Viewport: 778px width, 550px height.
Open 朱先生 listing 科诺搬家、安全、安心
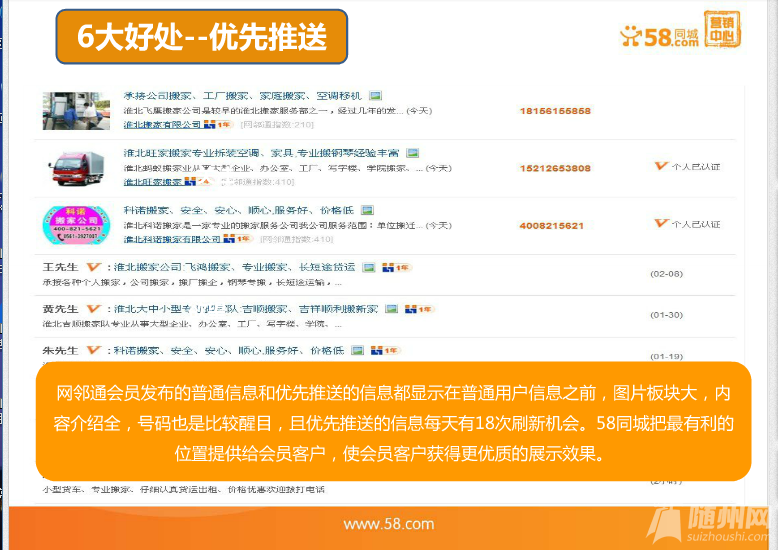(x=229, y=350)
